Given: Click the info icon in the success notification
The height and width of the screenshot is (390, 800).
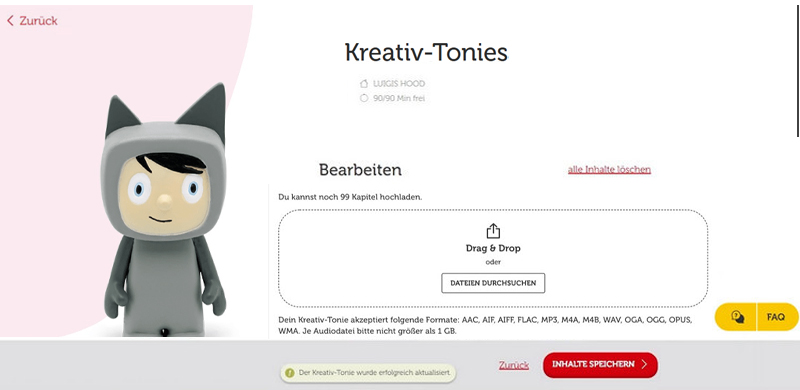Looking at the screenshot, I should (289, 373).
